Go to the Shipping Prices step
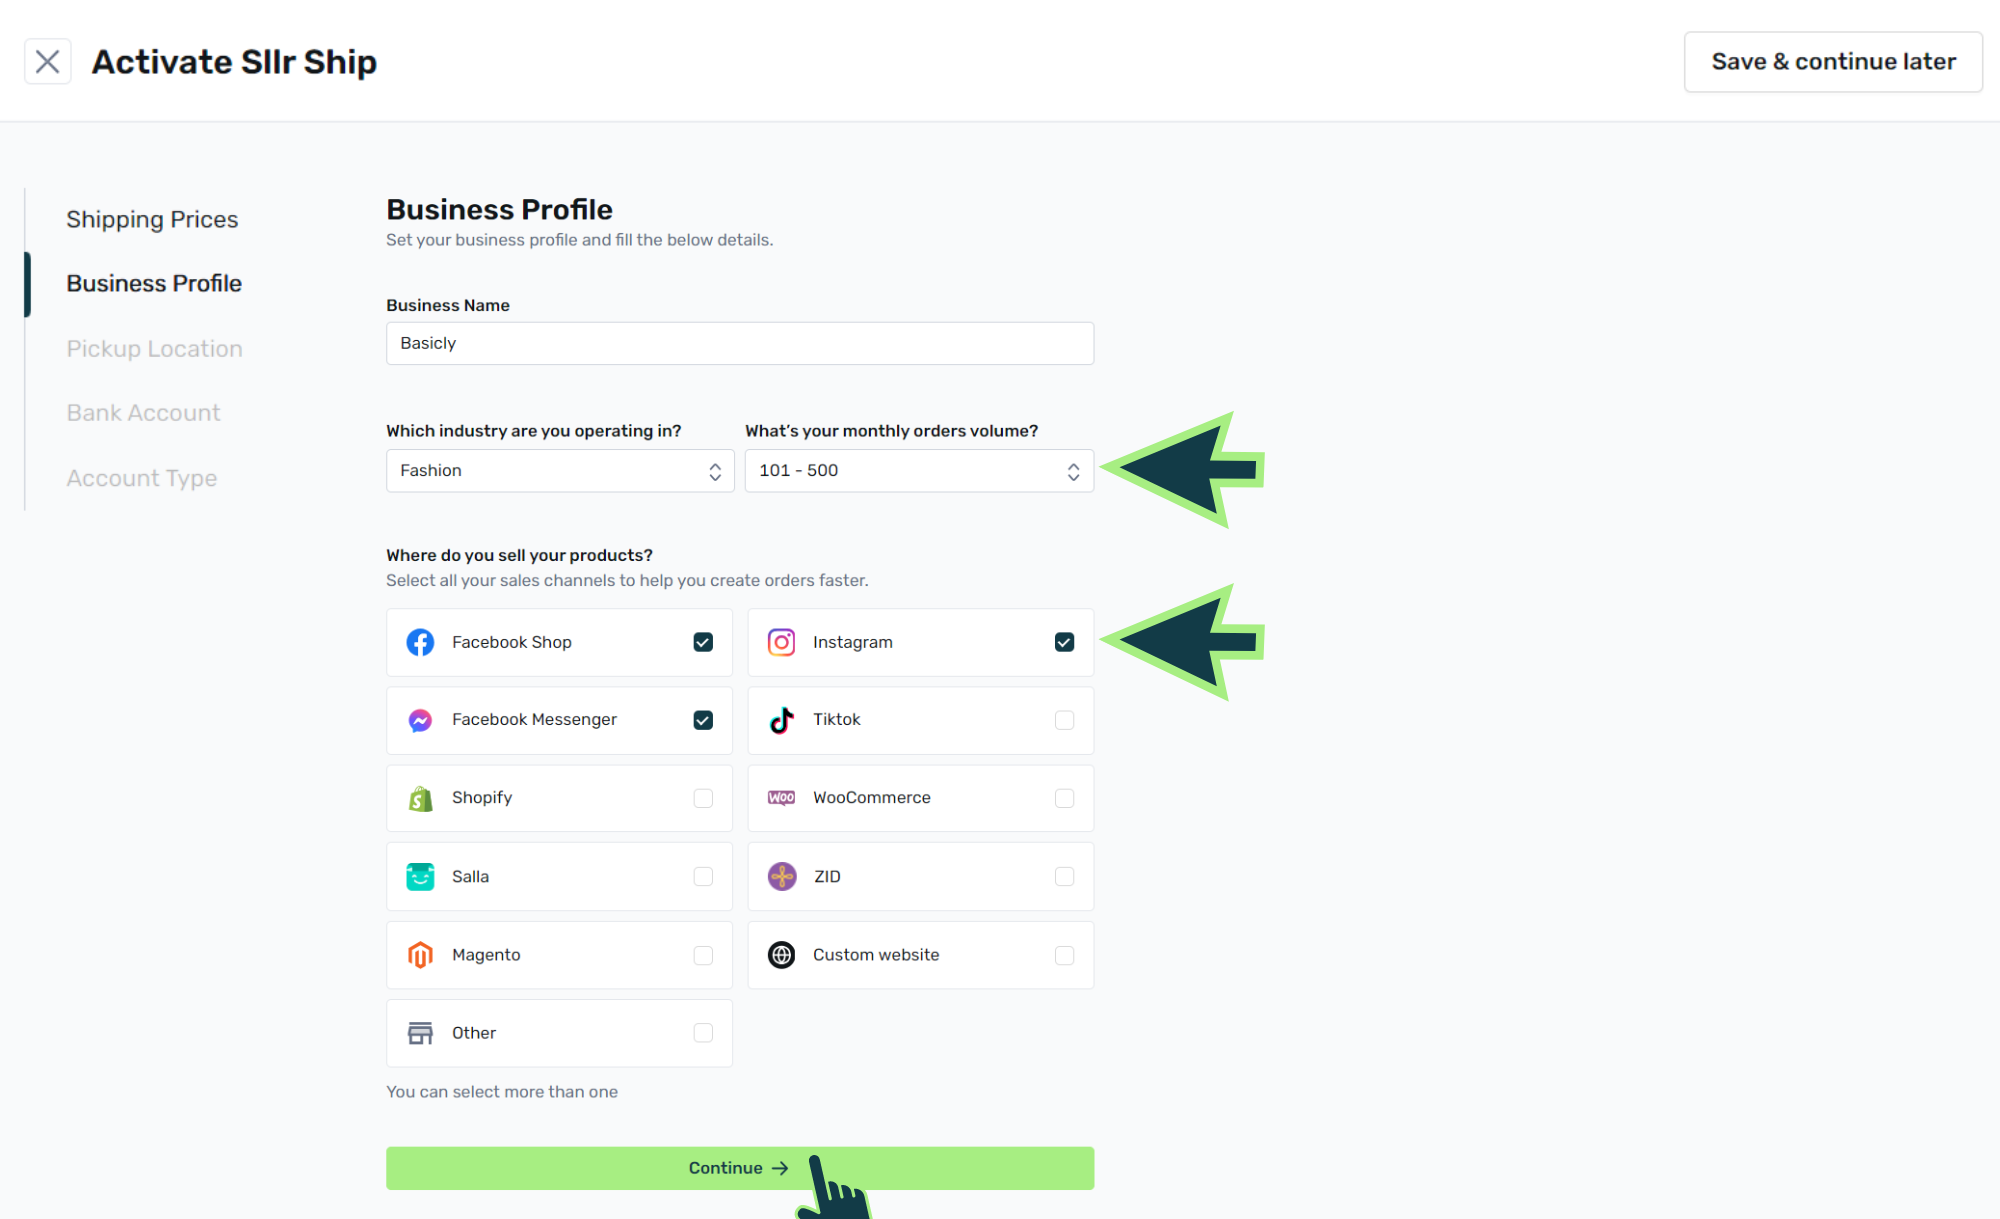 coord(152,219)
